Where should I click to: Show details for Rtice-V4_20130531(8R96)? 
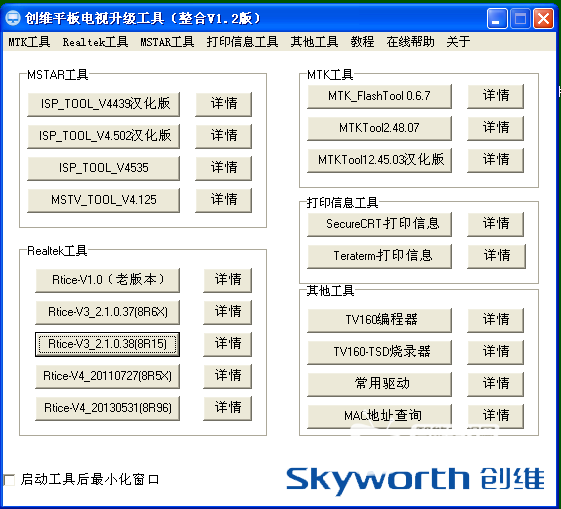(228, 408)
